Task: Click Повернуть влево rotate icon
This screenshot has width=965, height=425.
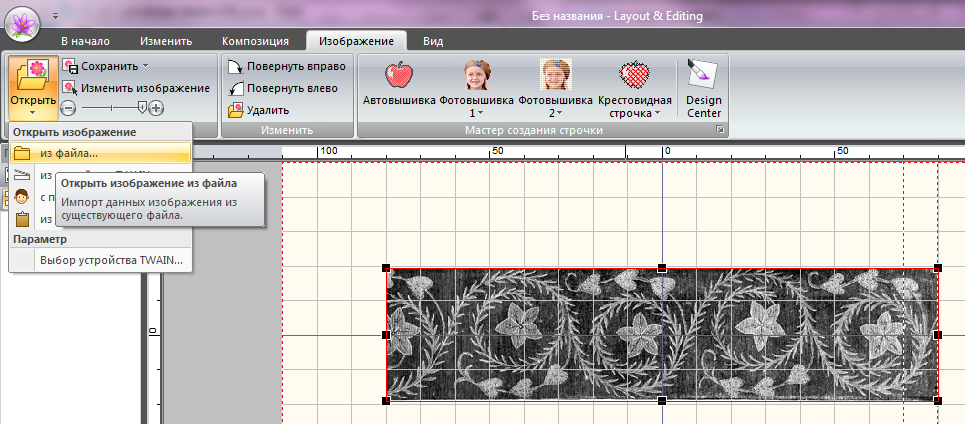Action: [x=236, y=88]
